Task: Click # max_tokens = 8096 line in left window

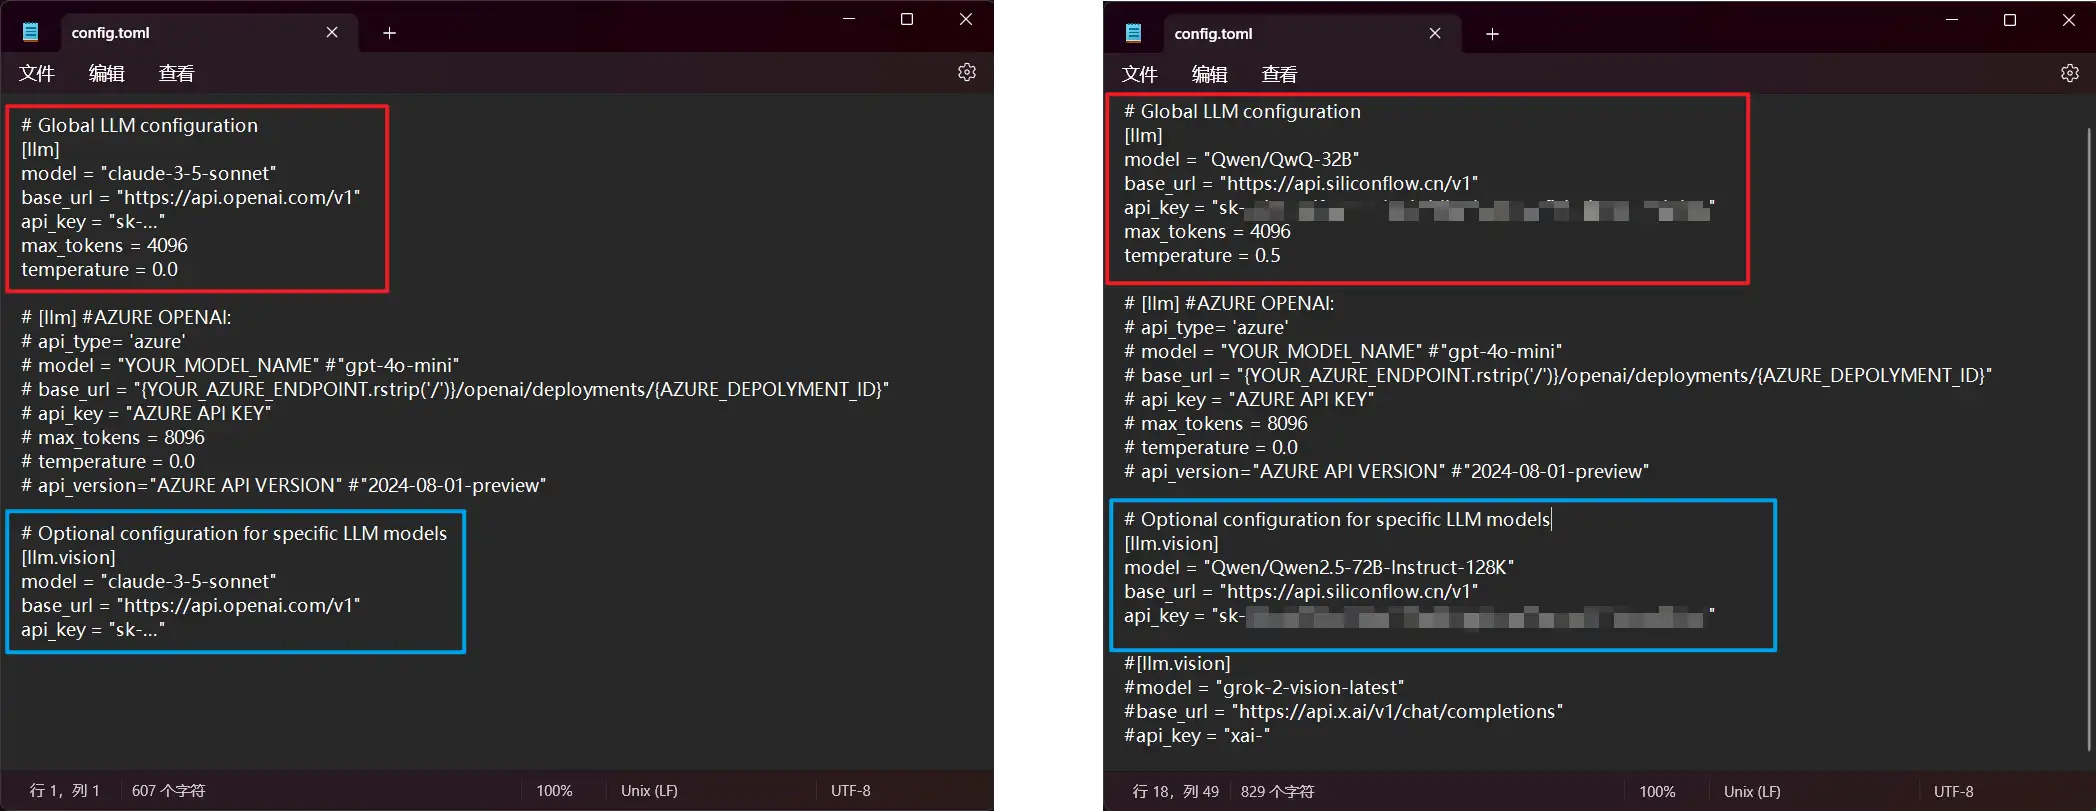Action: click(113, 437)
